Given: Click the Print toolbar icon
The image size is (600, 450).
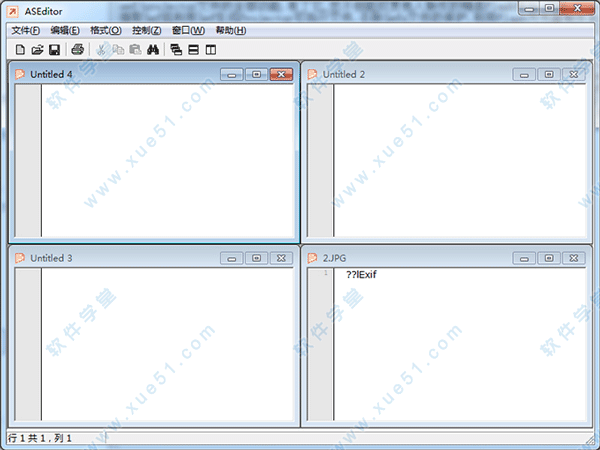Looking at the screenshot, I should click(x=77, y=49).
